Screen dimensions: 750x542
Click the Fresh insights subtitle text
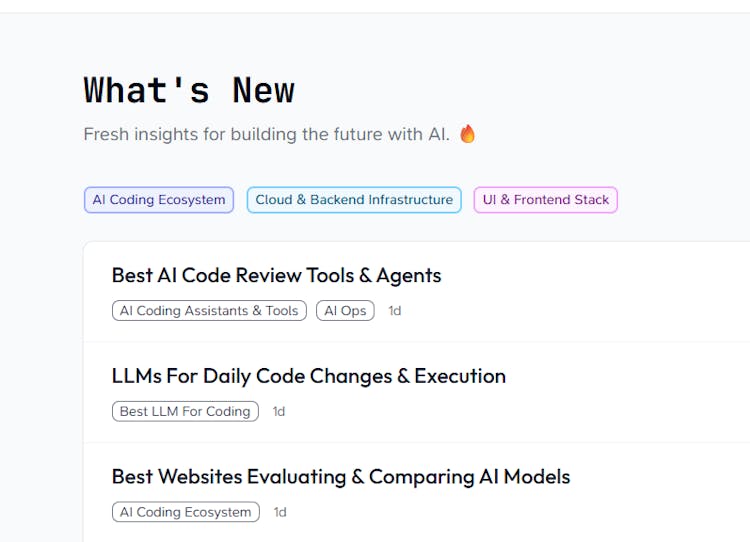[x=266, y=134]
